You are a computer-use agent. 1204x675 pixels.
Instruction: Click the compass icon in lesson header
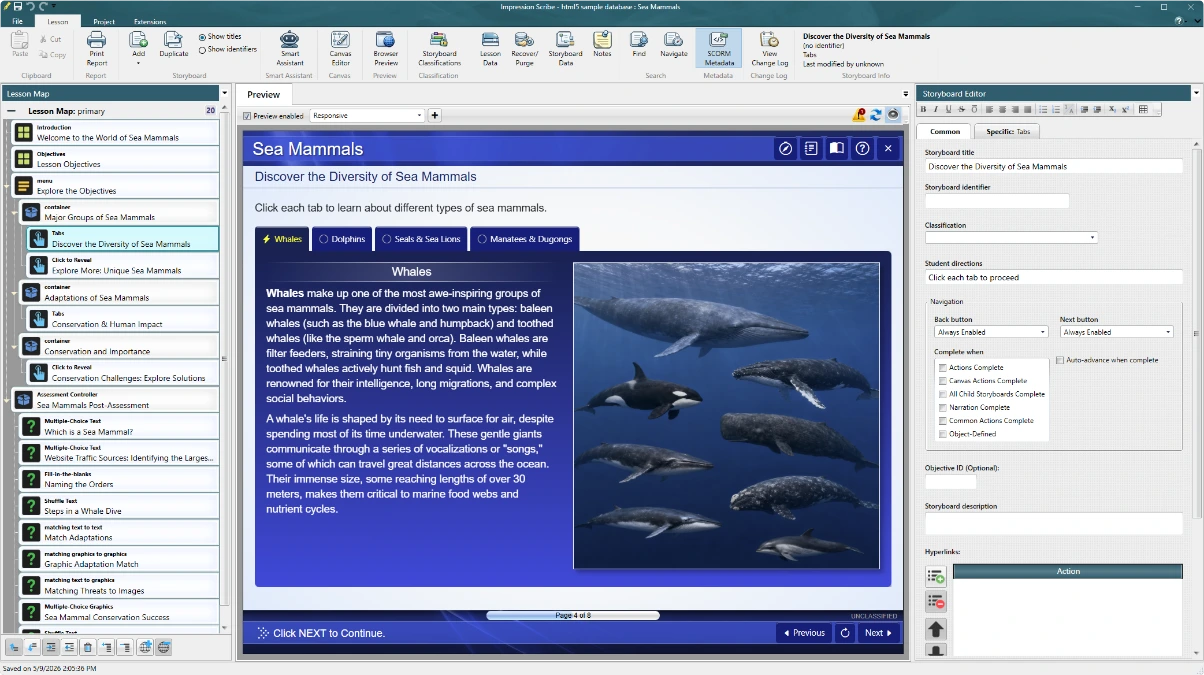[786, 148]
